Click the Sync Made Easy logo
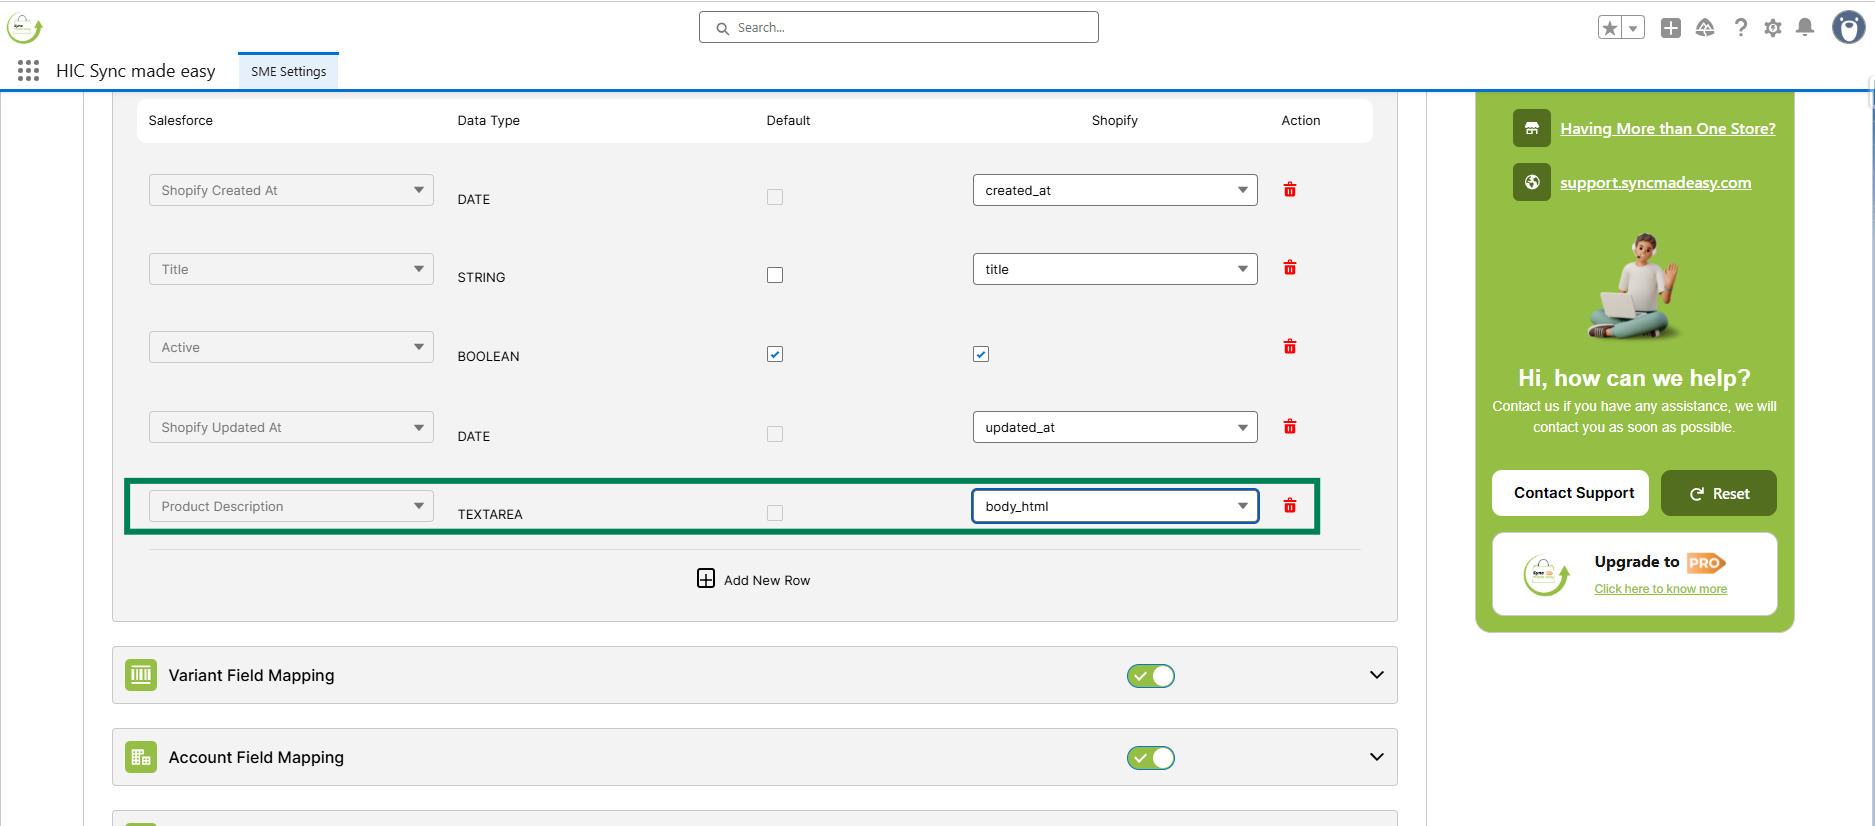The height and width of the screenshot is (826, 1875). (24, 27)
